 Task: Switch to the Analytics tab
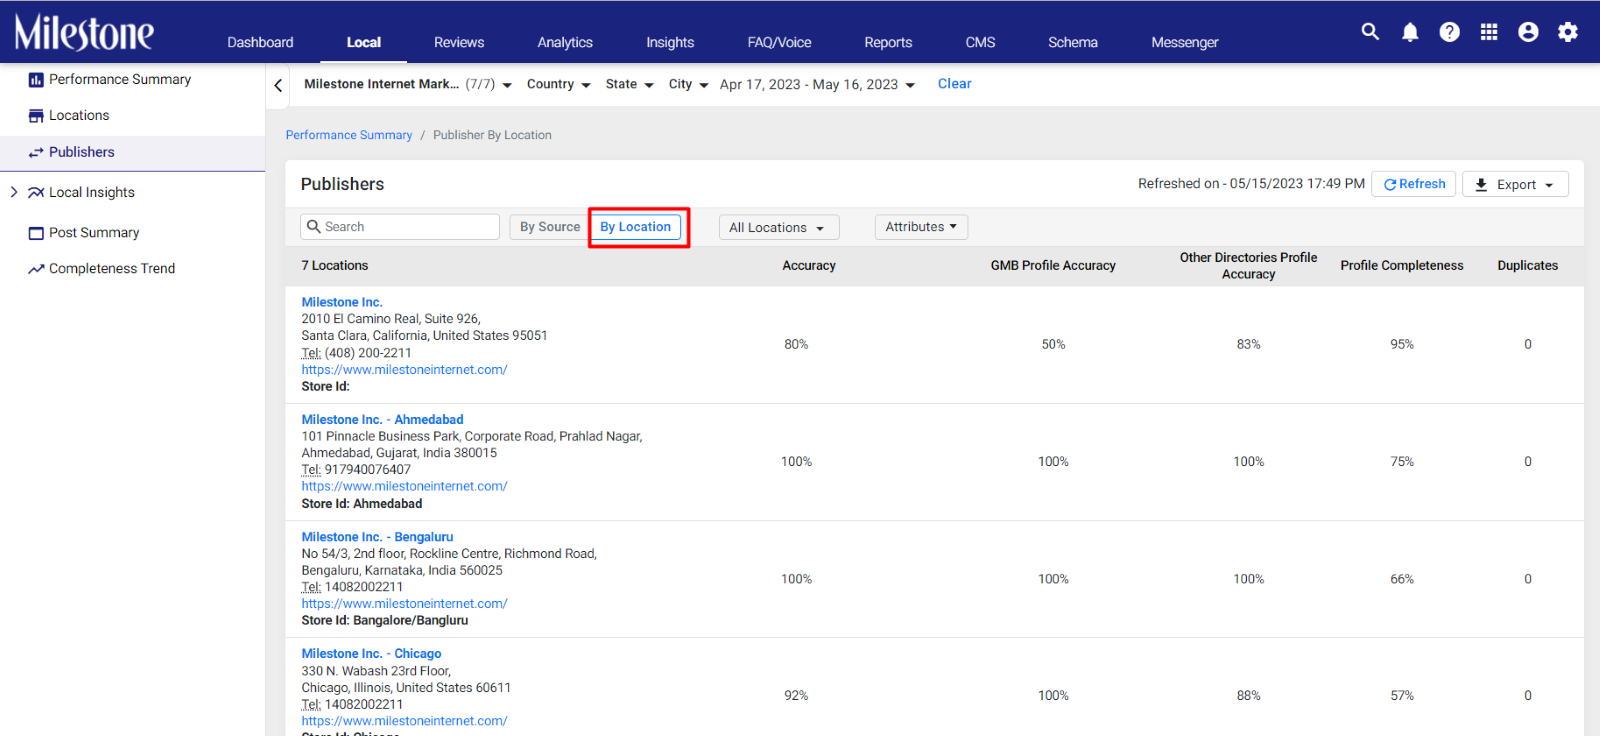coord(565,42)
